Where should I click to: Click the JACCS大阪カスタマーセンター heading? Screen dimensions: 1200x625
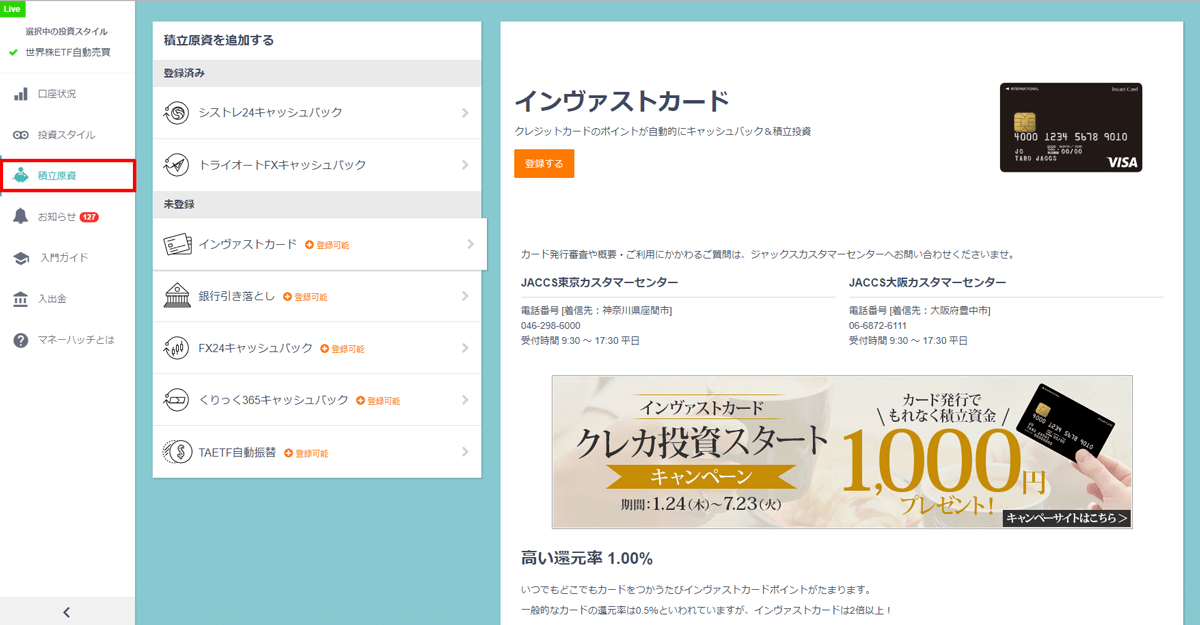tap(927, 283)
